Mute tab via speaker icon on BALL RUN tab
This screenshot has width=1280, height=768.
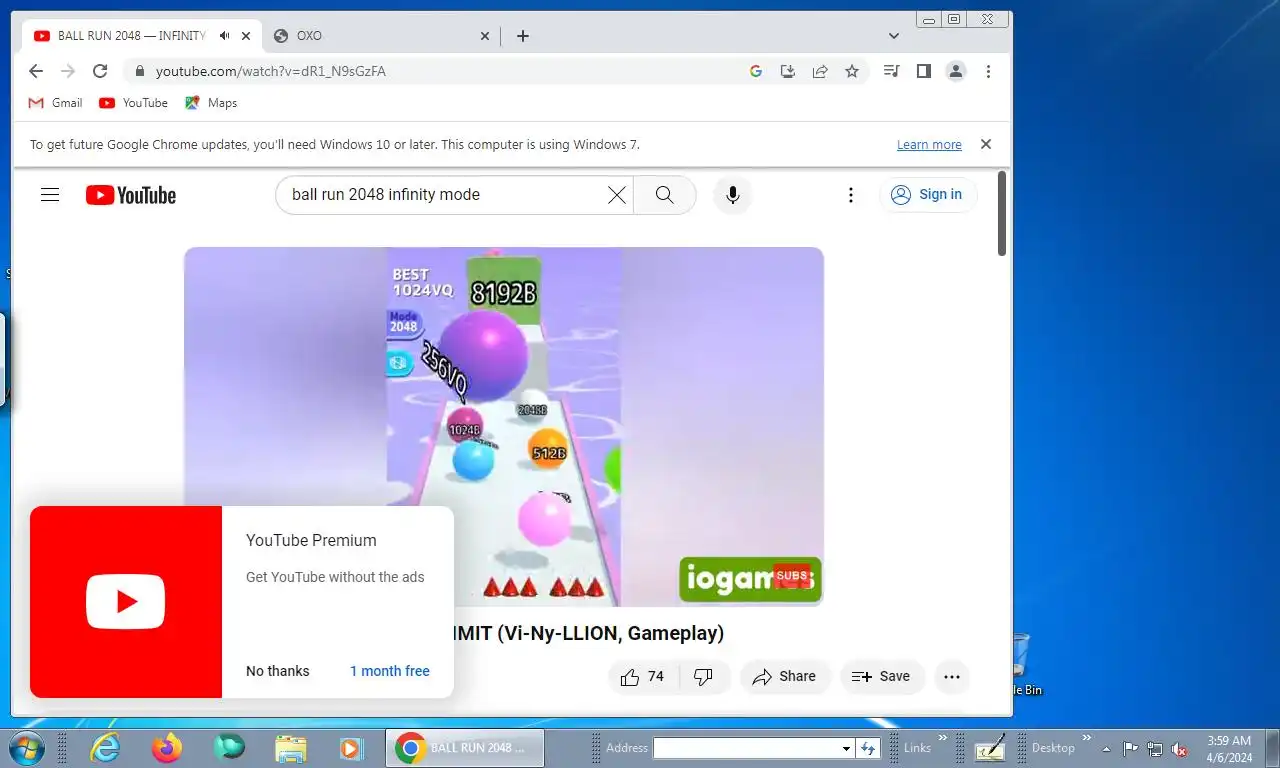[x=224, y=35]
